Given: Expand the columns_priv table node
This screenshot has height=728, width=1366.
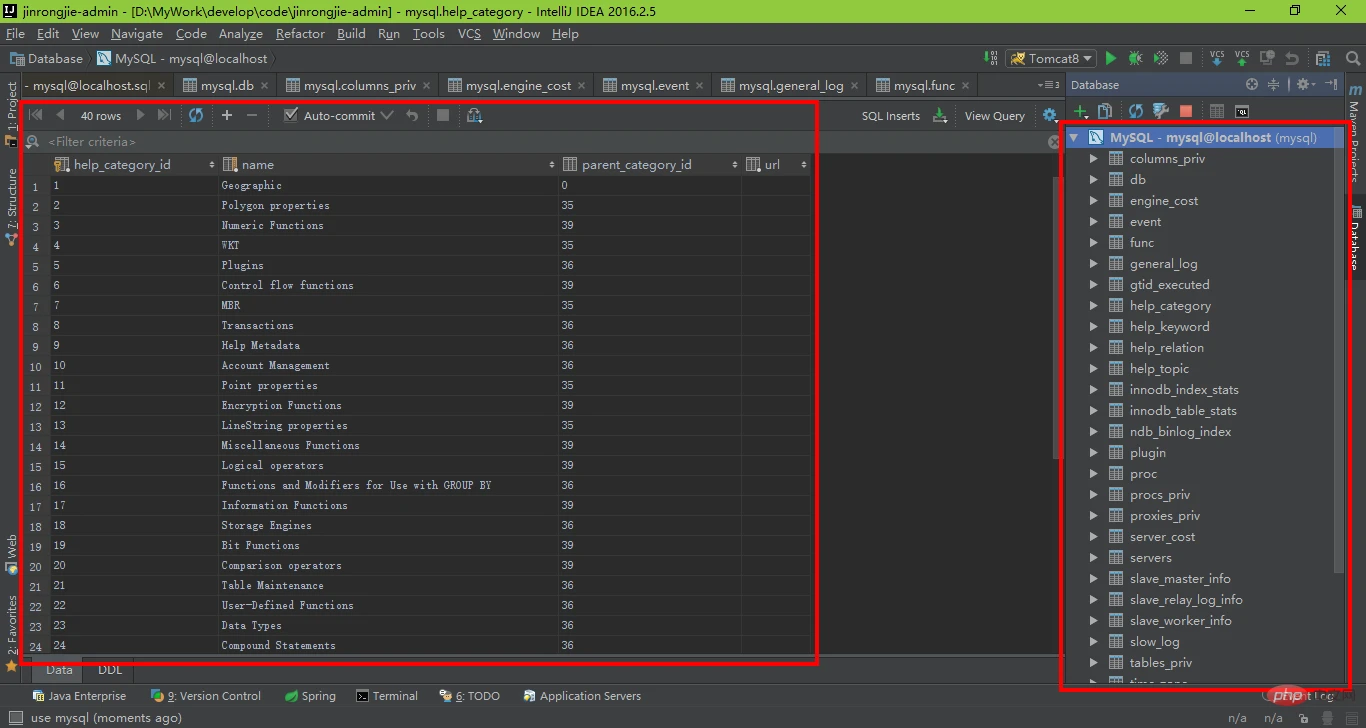Looking at the screenshot, I should pos(1093,159).
